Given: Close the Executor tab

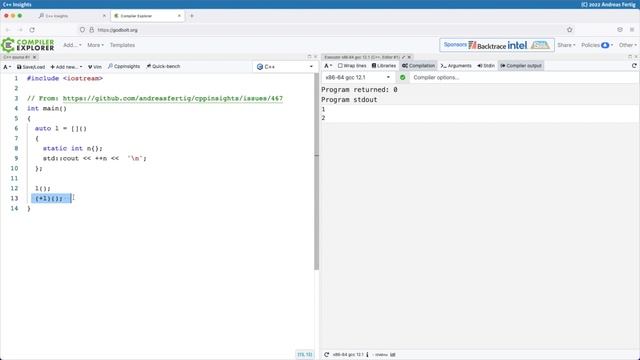Looking at the screenshot, I should point(409,57).
